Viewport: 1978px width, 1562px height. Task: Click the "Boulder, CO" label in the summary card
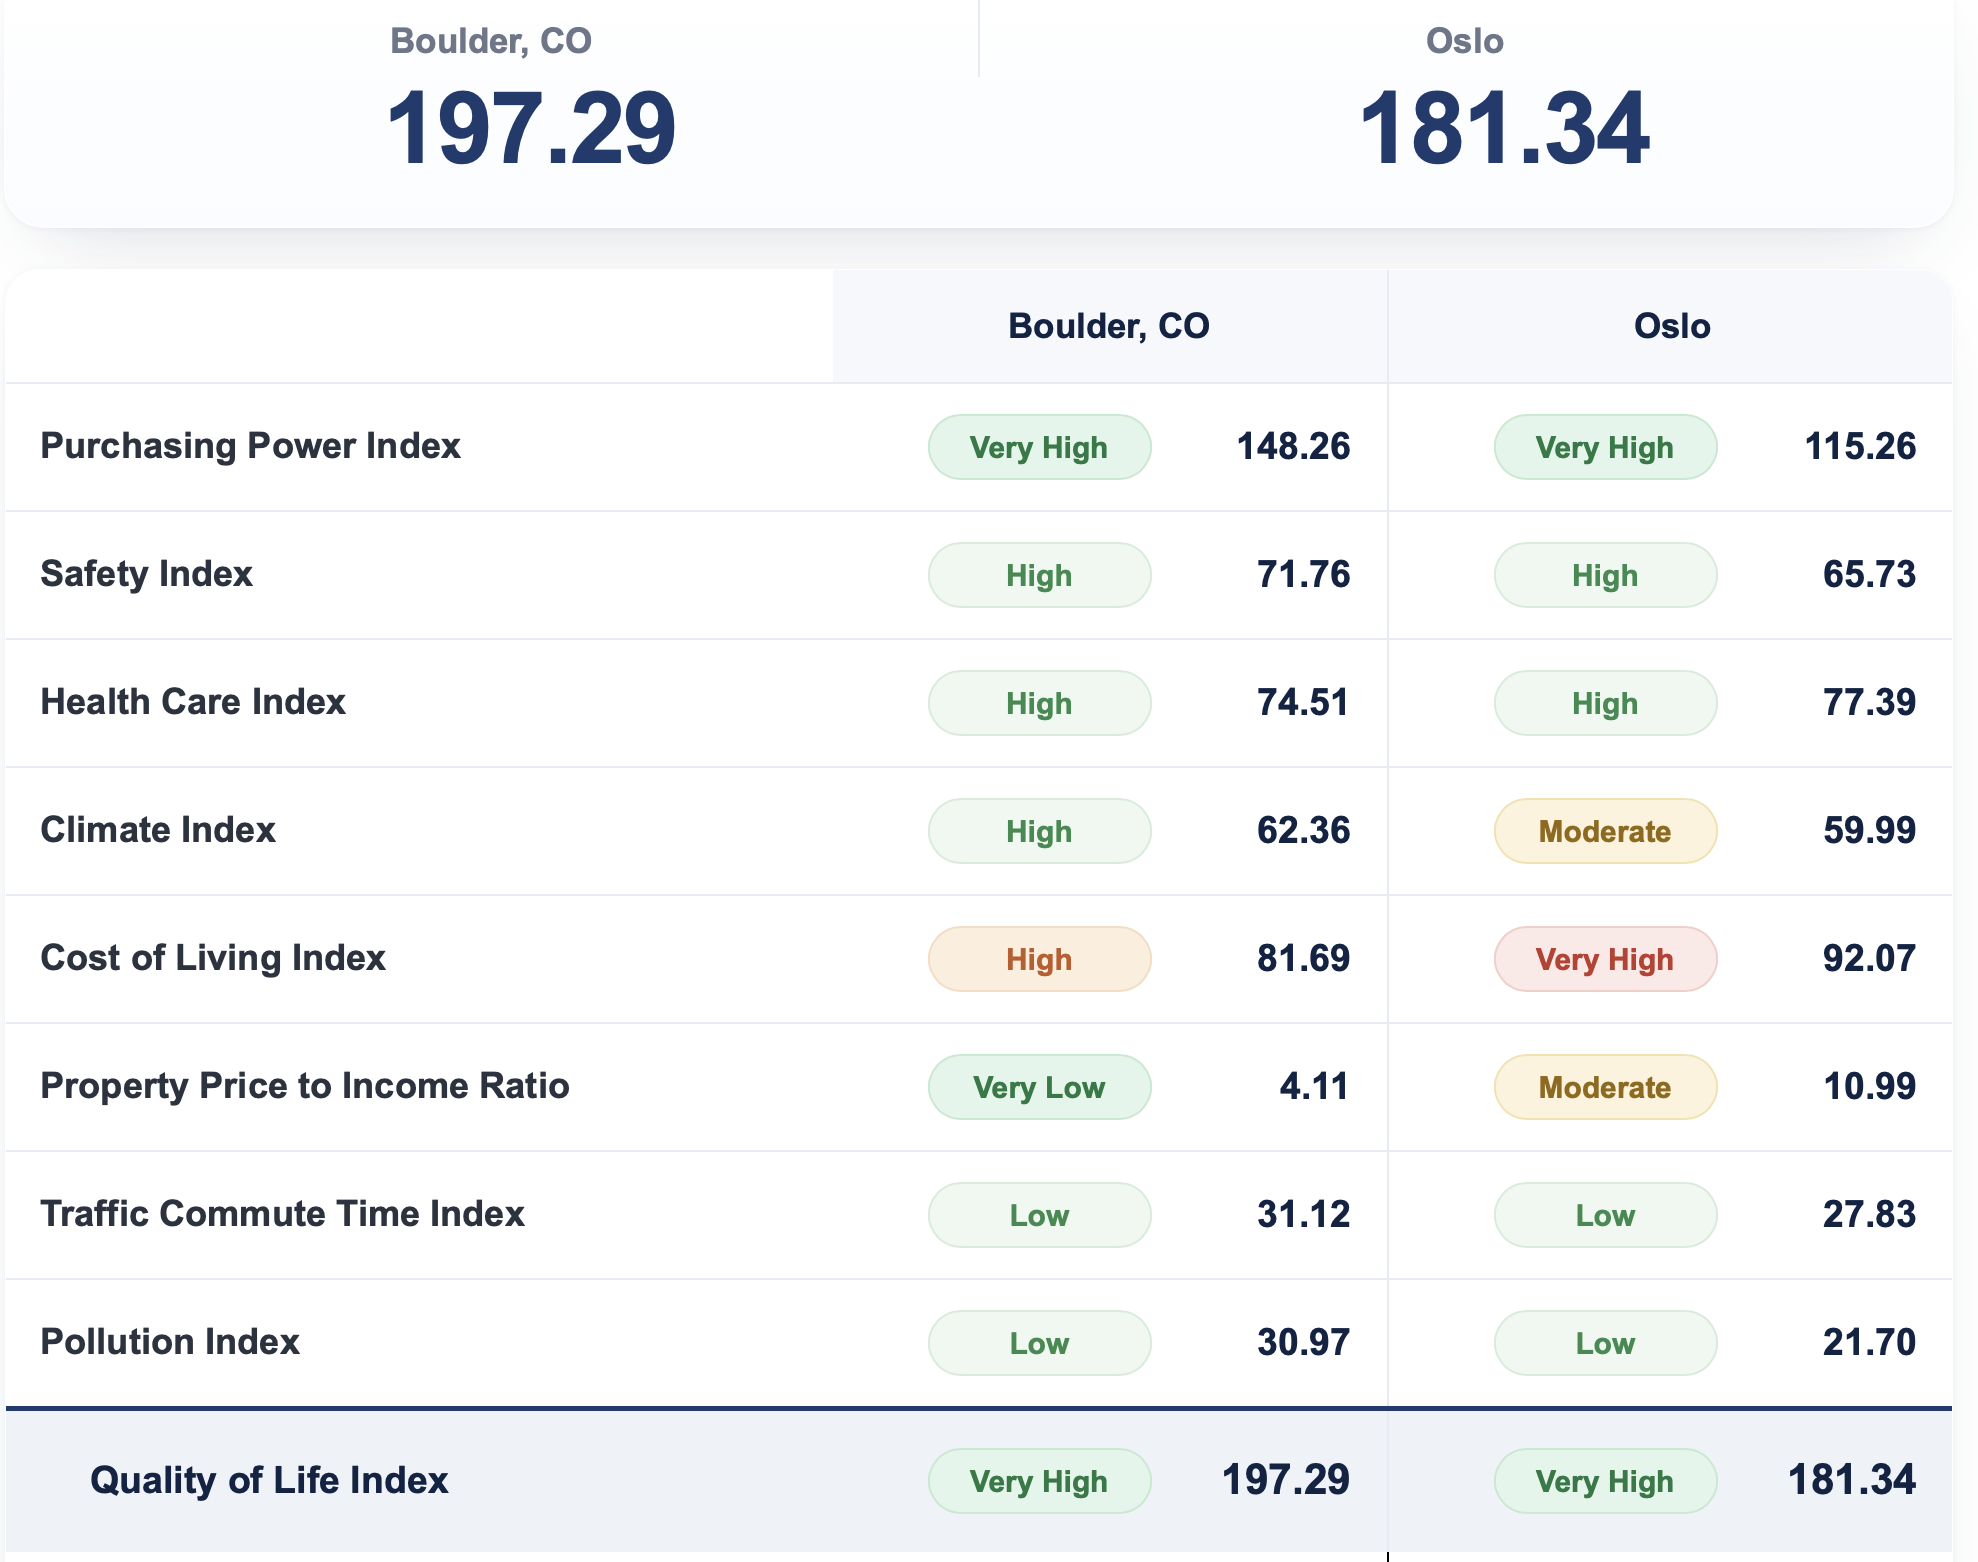coord(491,41)
